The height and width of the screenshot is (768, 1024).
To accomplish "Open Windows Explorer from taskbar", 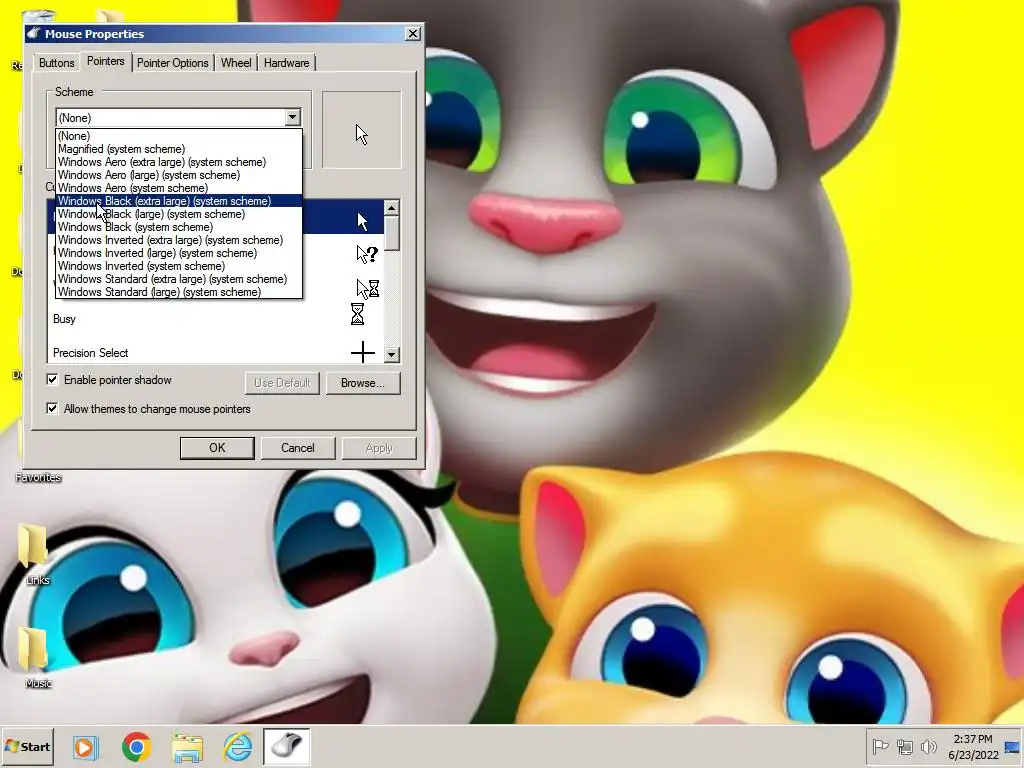I will (187, 747).
